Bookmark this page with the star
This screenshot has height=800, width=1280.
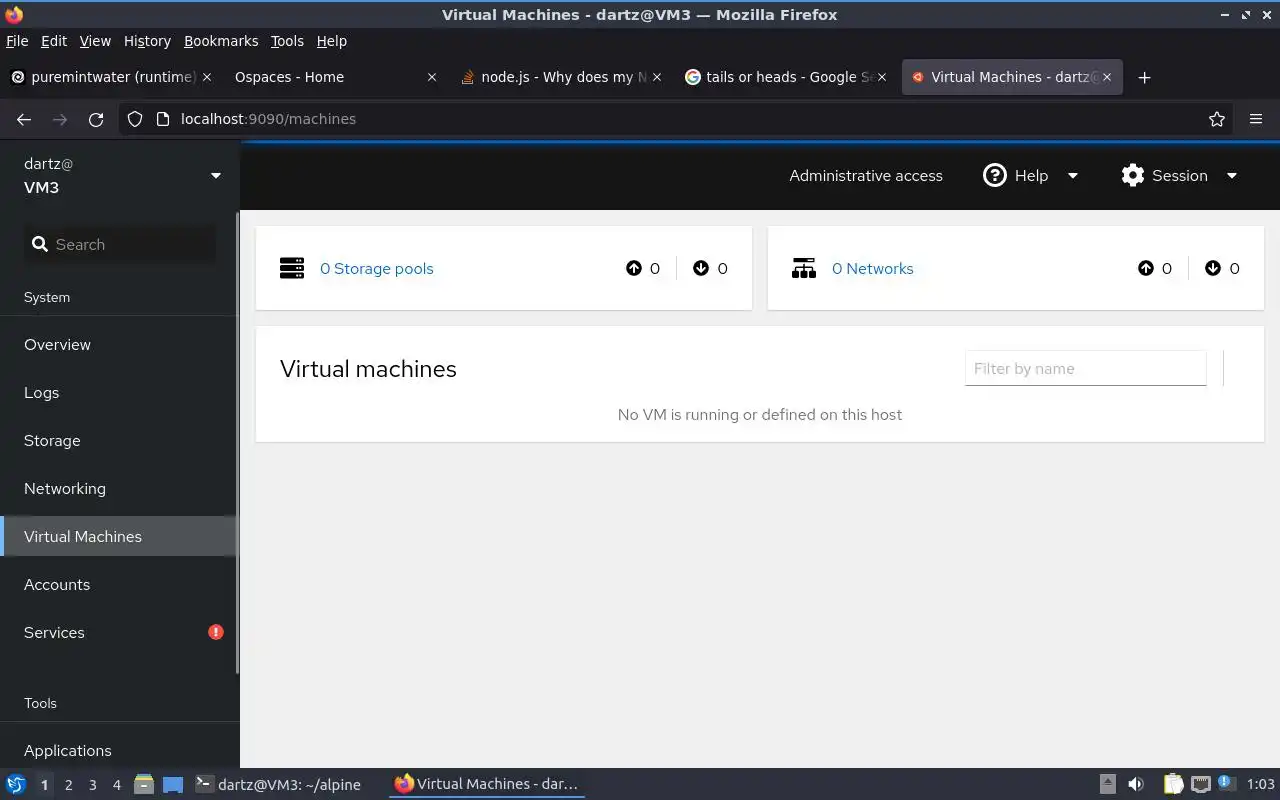1217,119
